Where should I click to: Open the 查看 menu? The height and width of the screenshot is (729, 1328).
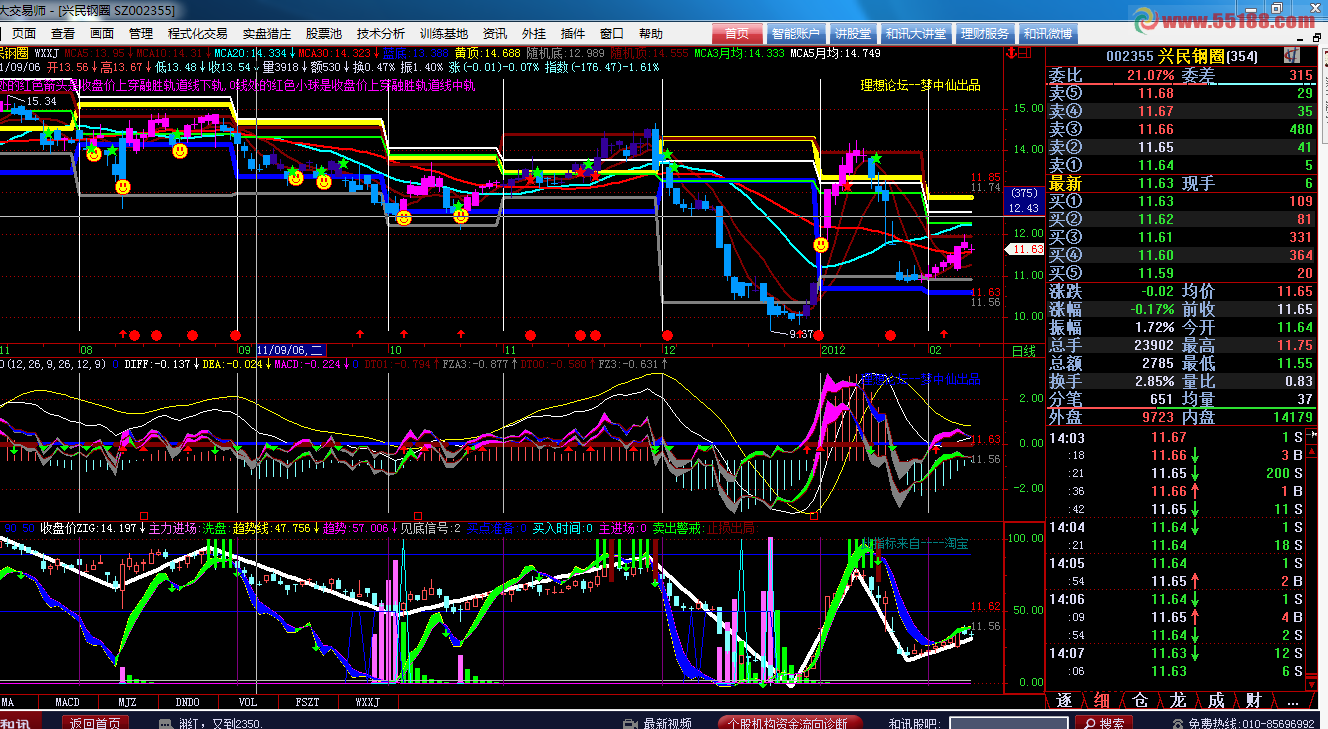tap(63, 33)
